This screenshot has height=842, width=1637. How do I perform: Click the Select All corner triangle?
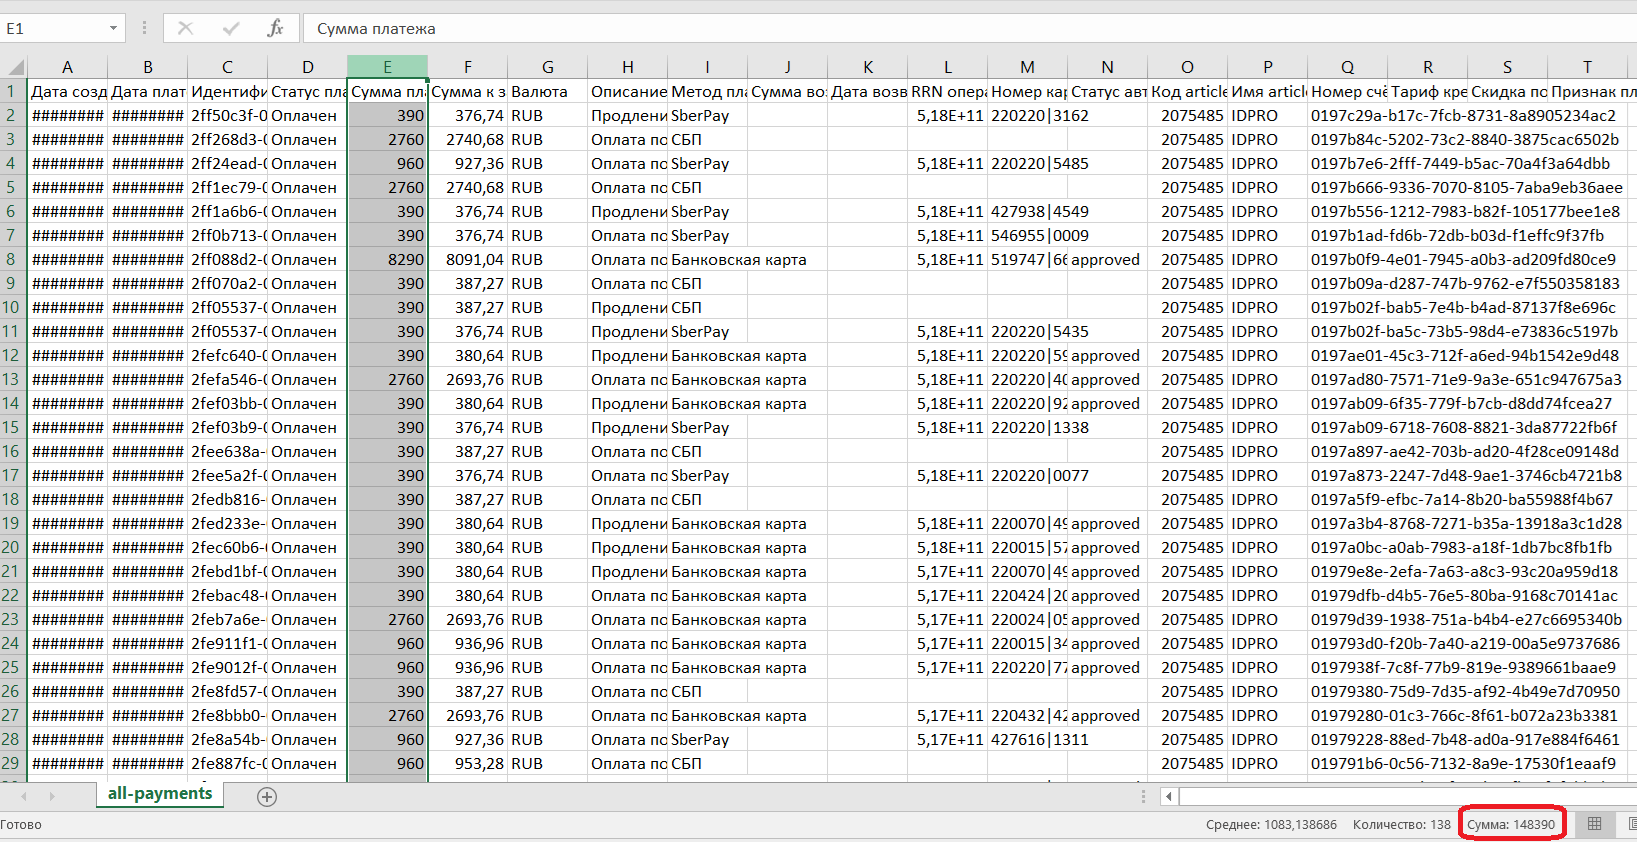tap(15, 67)
